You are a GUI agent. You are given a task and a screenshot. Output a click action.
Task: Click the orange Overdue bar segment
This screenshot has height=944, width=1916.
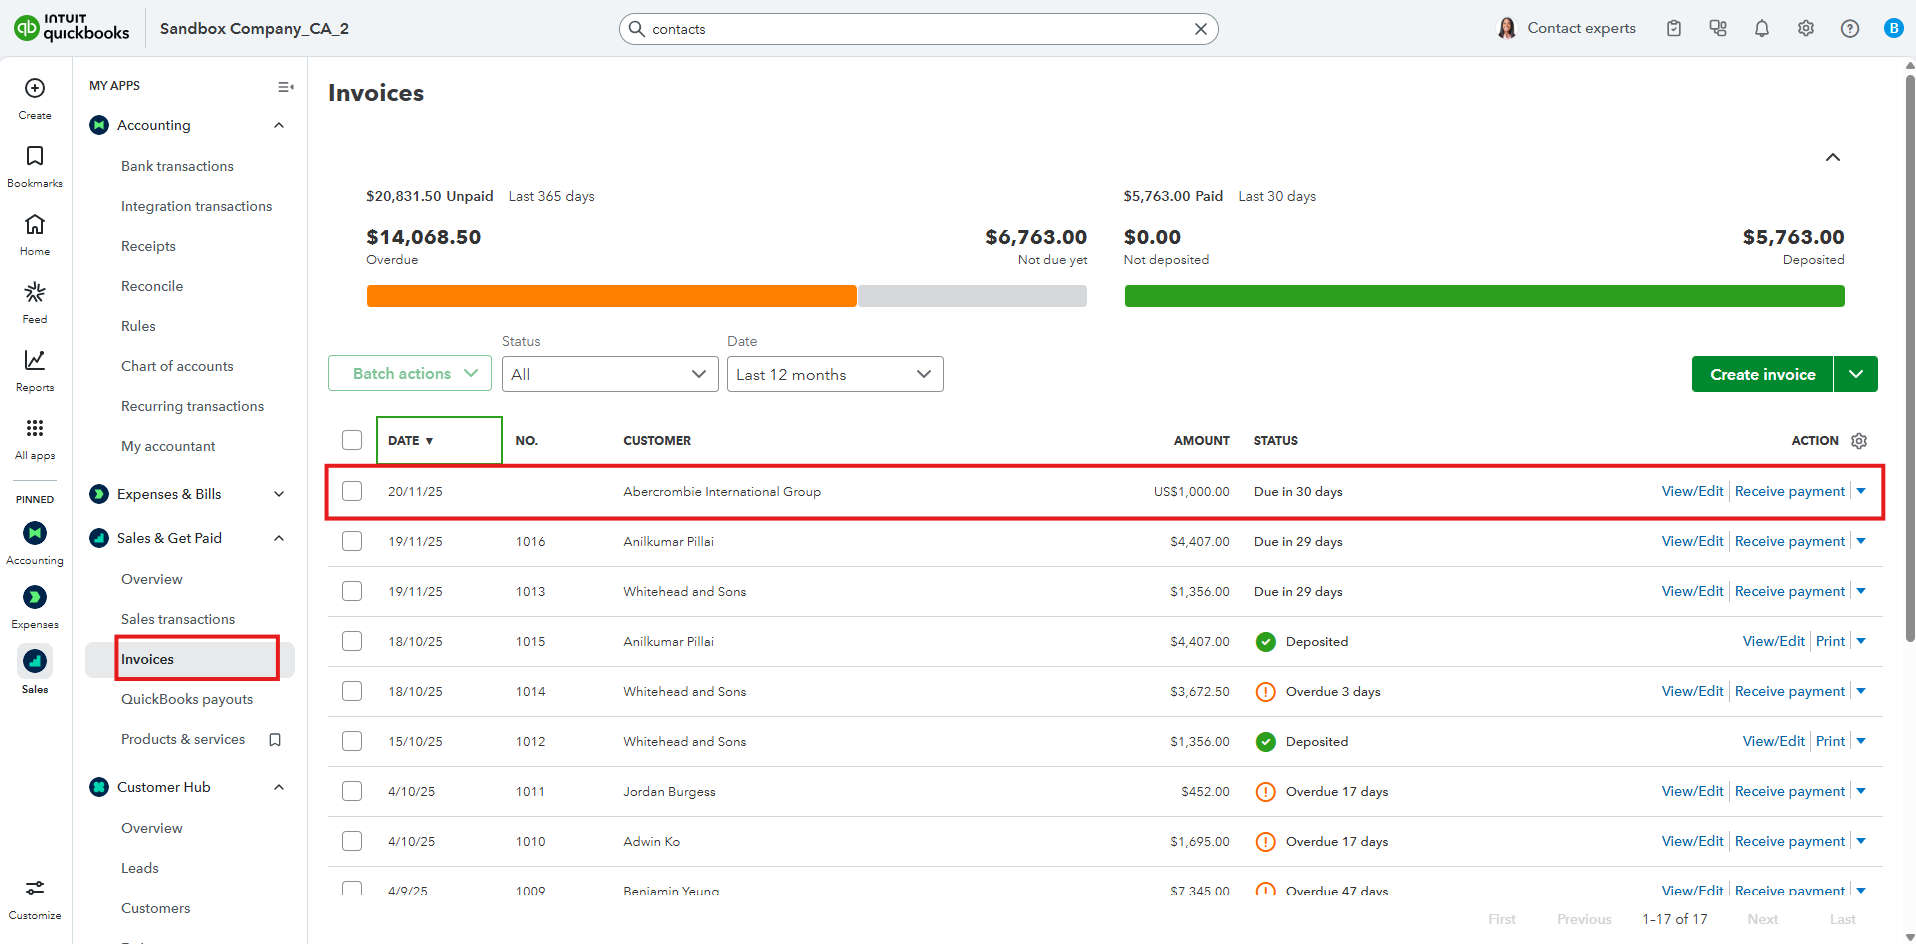[611, 296]
